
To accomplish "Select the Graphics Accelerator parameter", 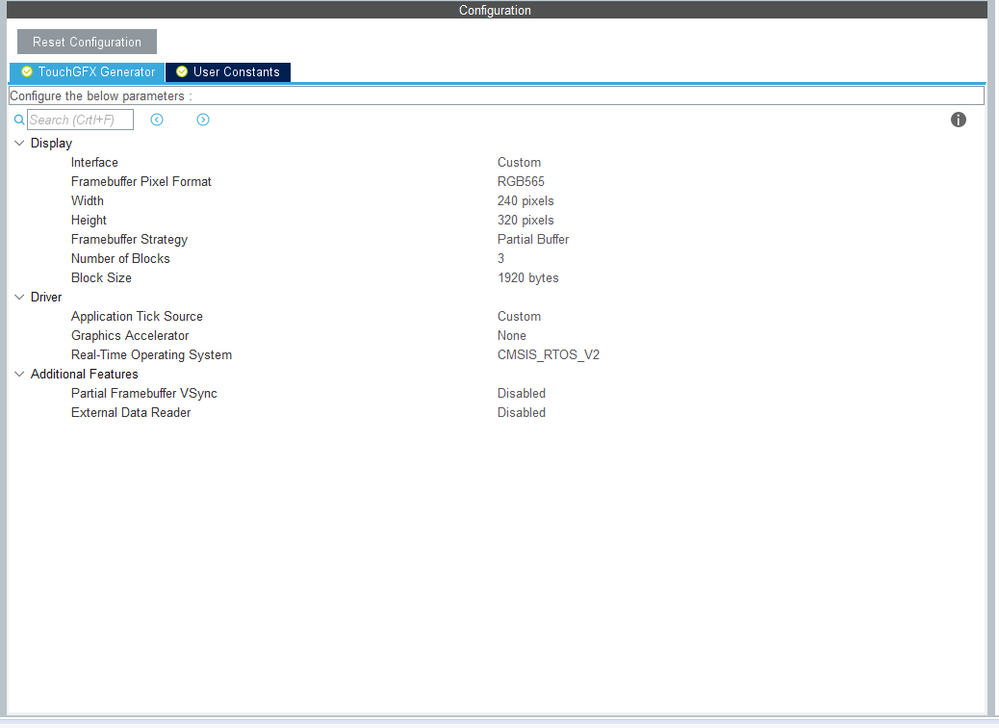I will pyautogui.click(x=130, y=336).
